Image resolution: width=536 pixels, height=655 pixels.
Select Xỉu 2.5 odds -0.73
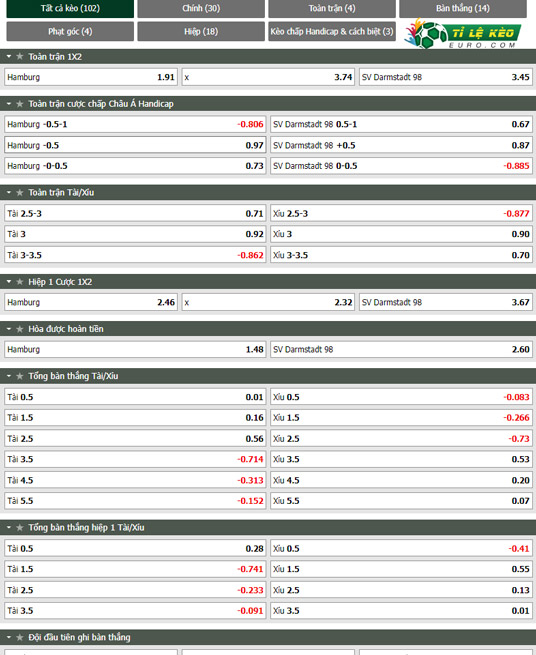401,439
